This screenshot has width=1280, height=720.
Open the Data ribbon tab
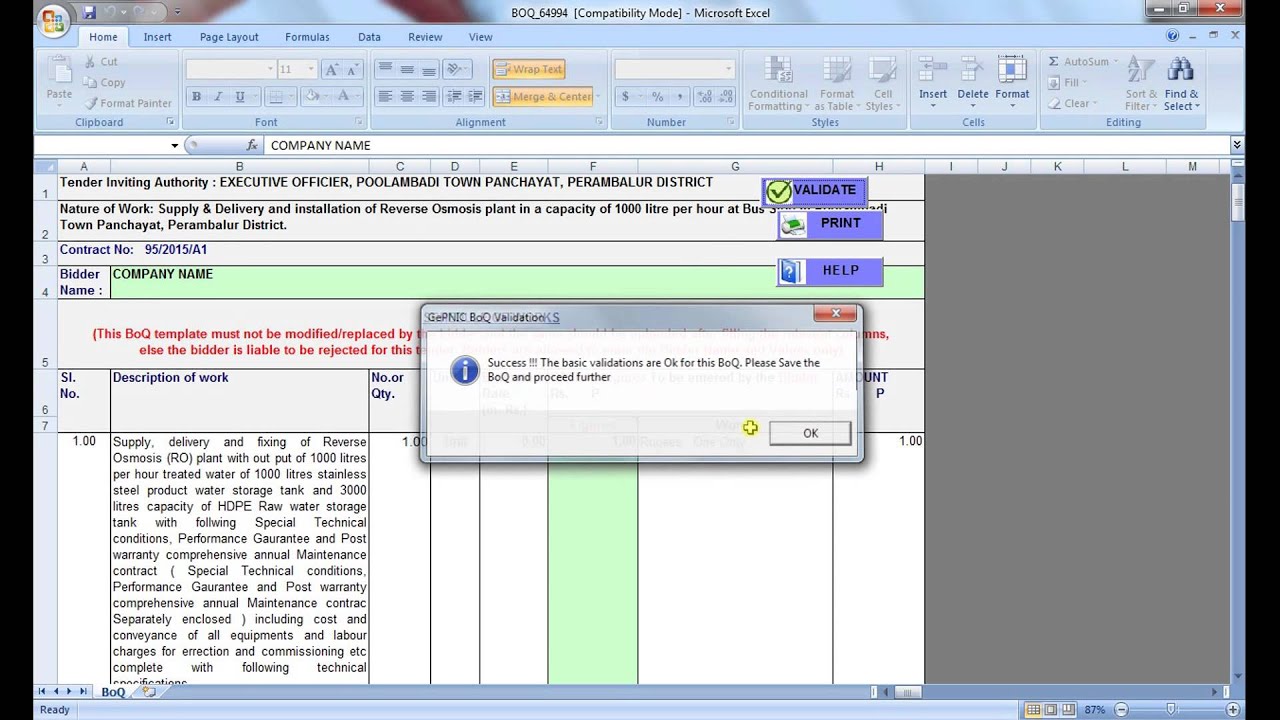click(369, 37)
